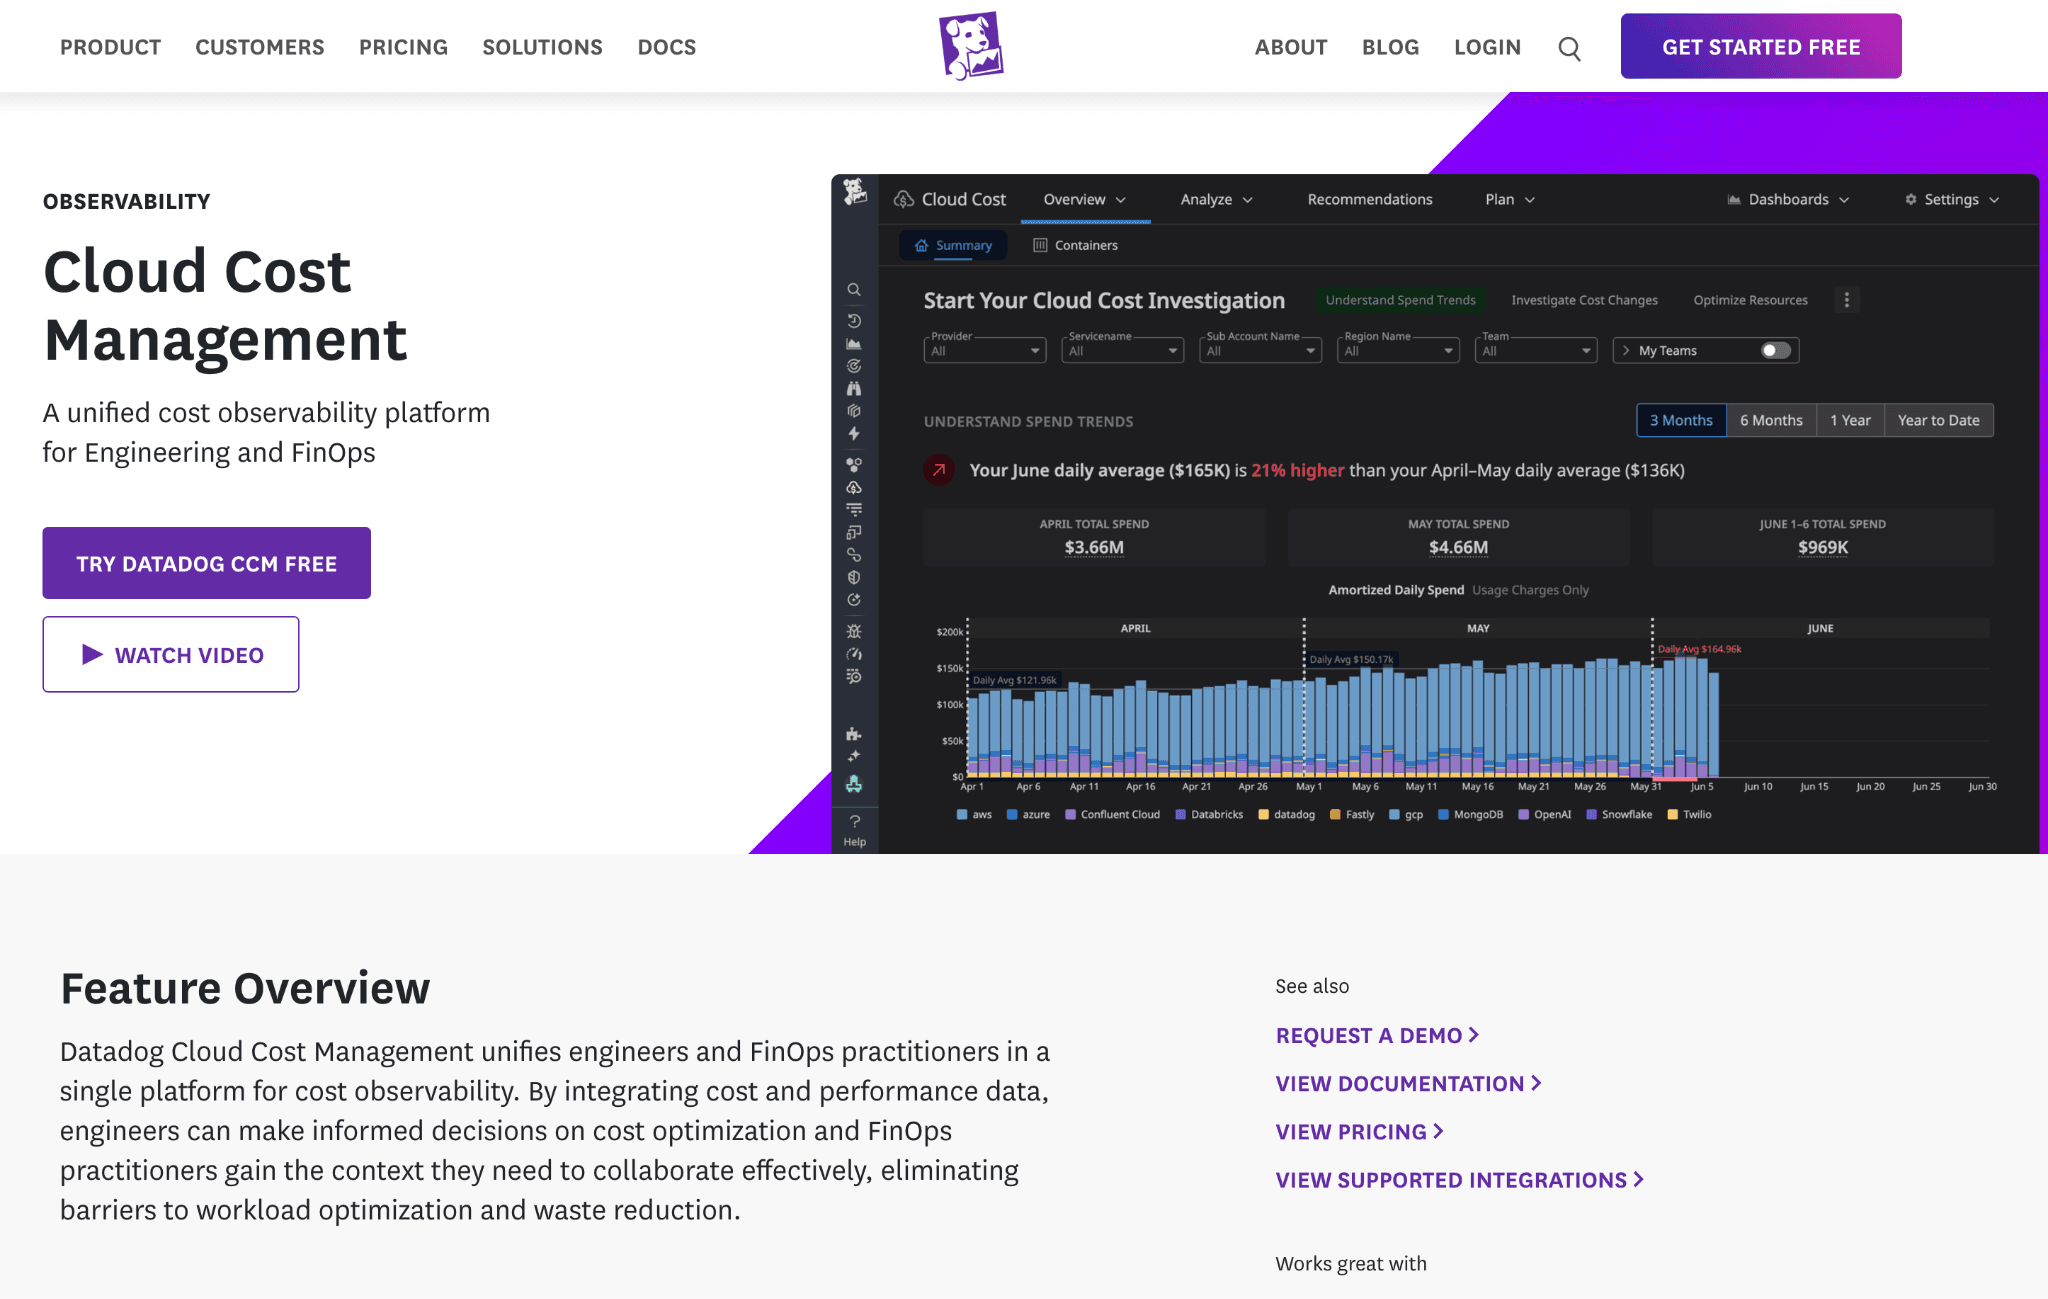Click the target bullseye icon in the sidebar
This screenshot has width=2048, height=1299.
[x=854, y=366]
